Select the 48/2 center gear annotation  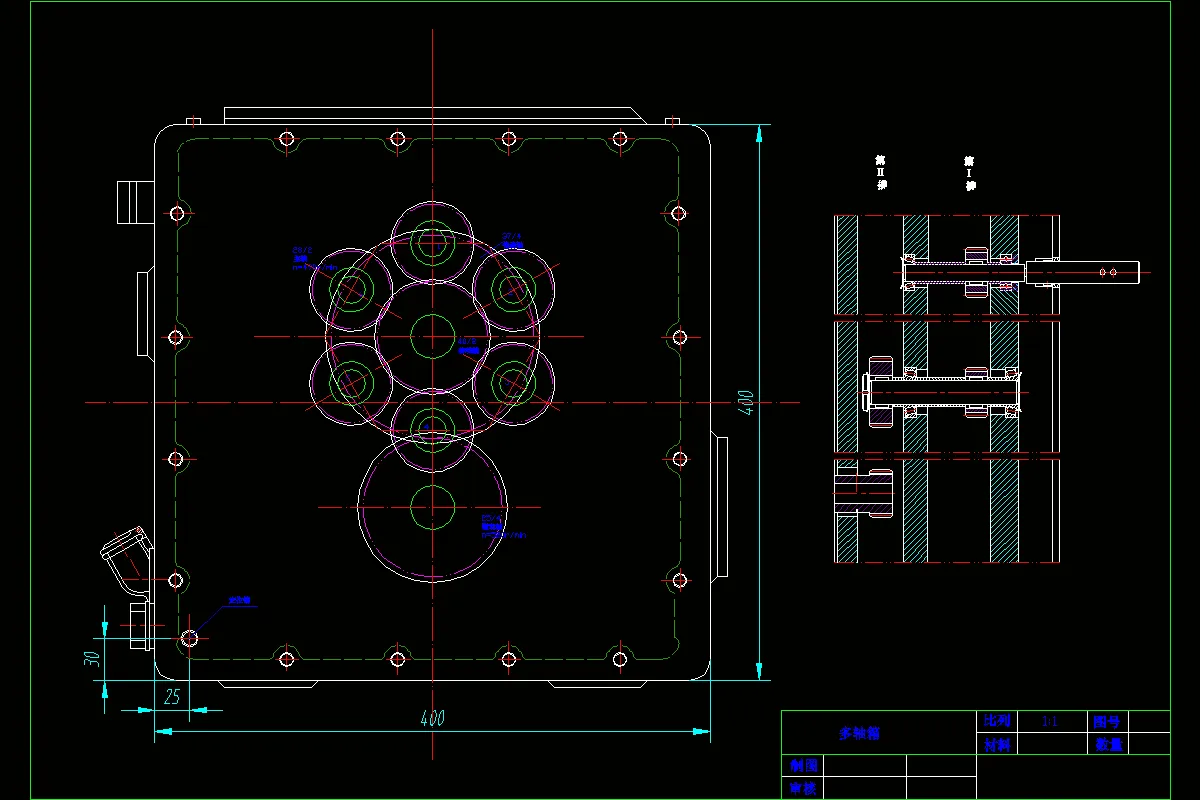[468, 346]
